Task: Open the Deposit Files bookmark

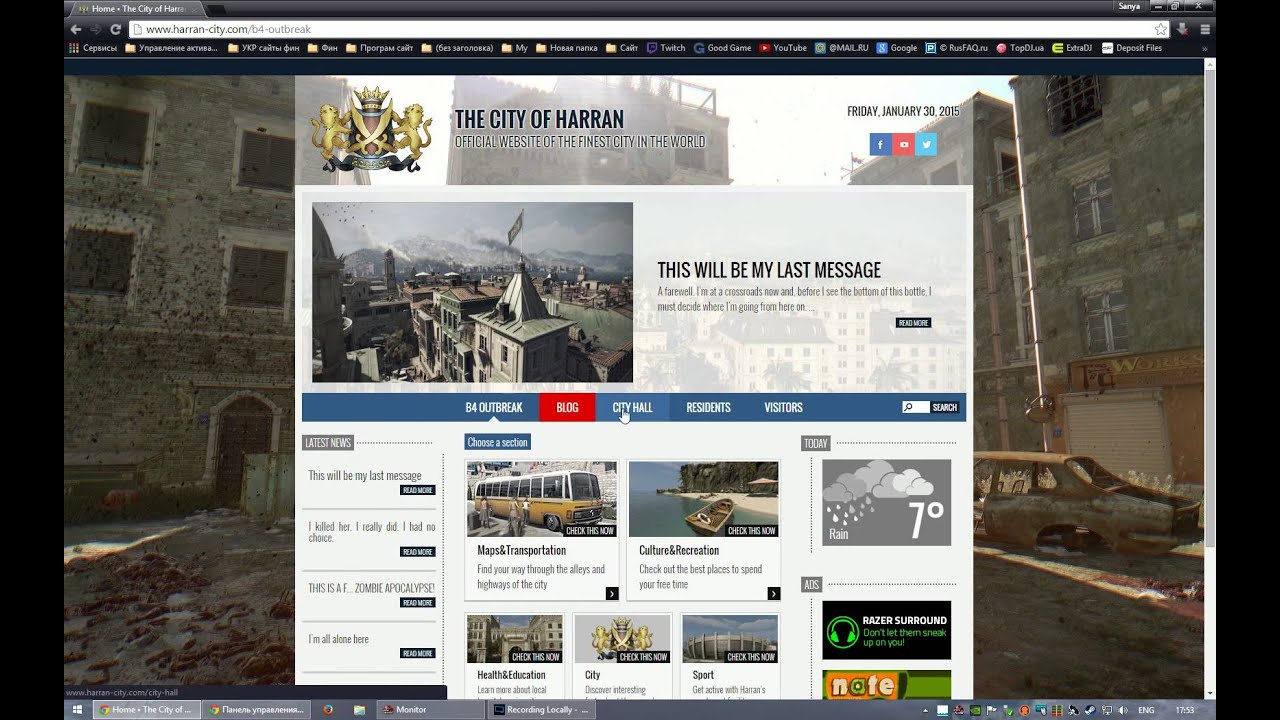Action: (x=1132, y=48)
